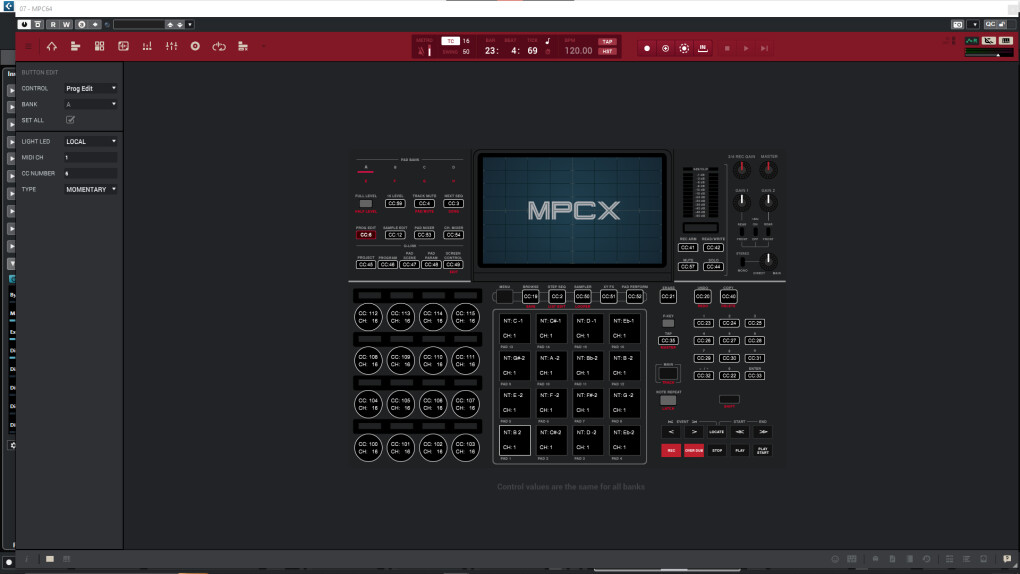Open the channel mixer faders icon

171,46
